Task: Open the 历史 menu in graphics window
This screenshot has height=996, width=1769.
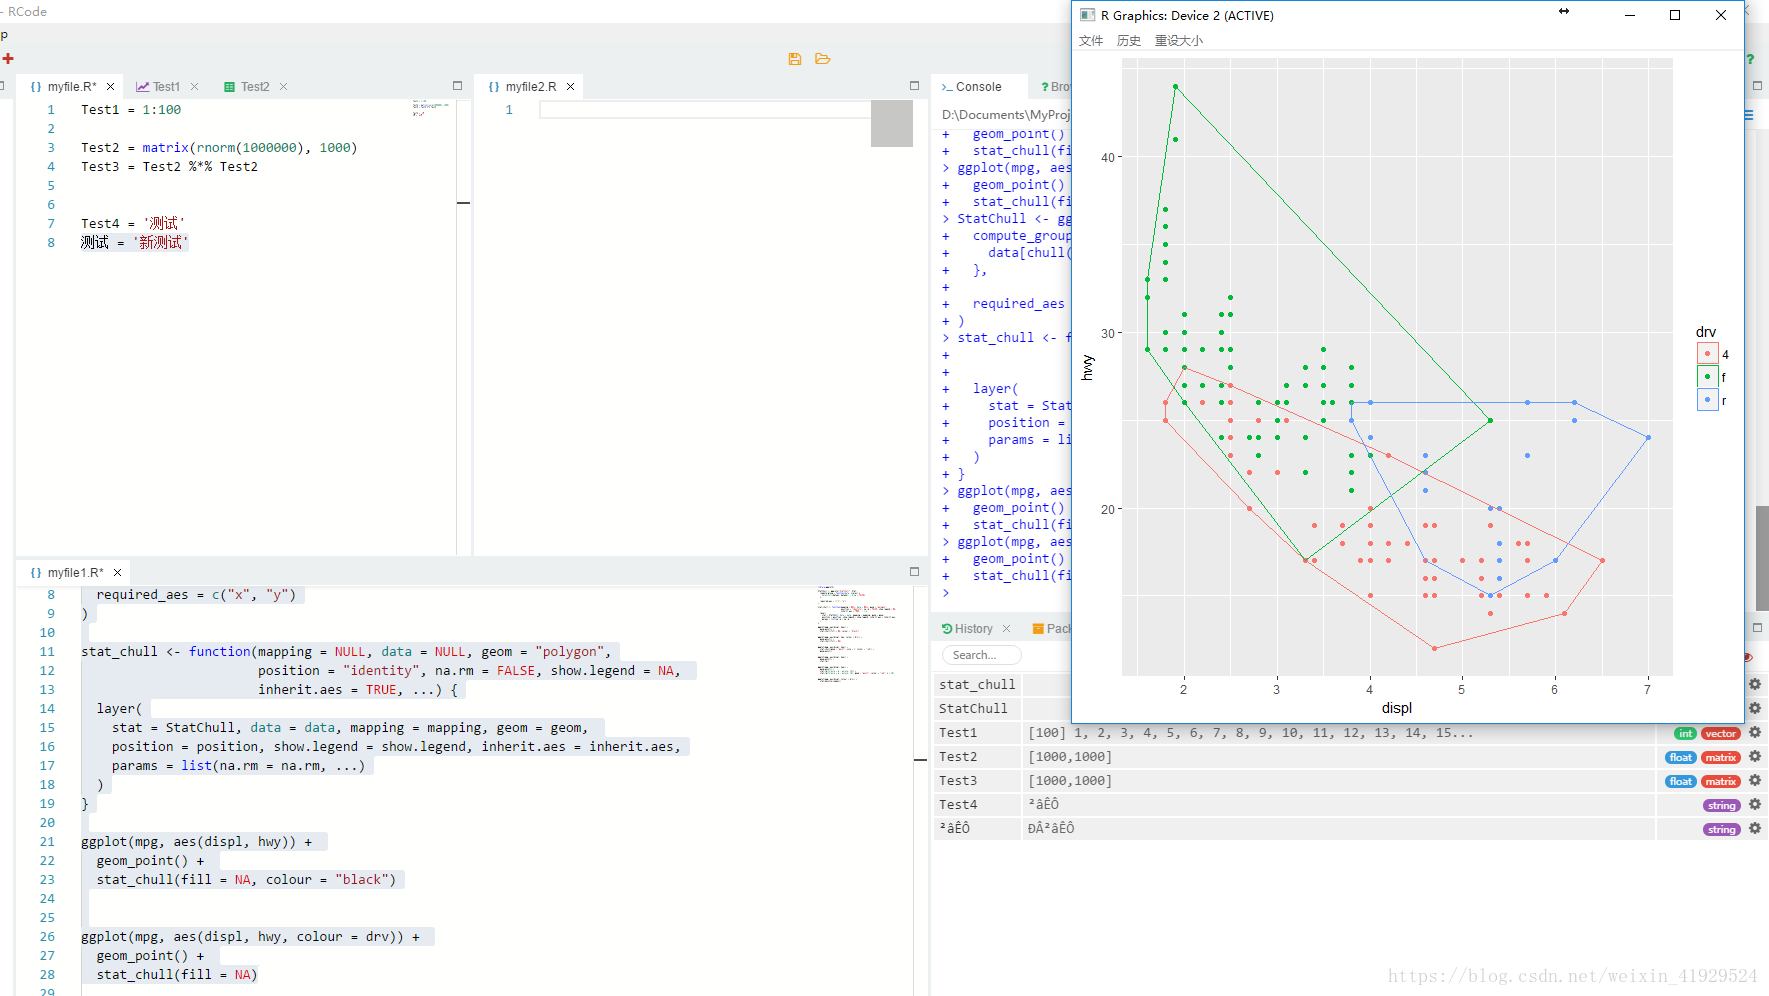Action: coord(1128,41)
